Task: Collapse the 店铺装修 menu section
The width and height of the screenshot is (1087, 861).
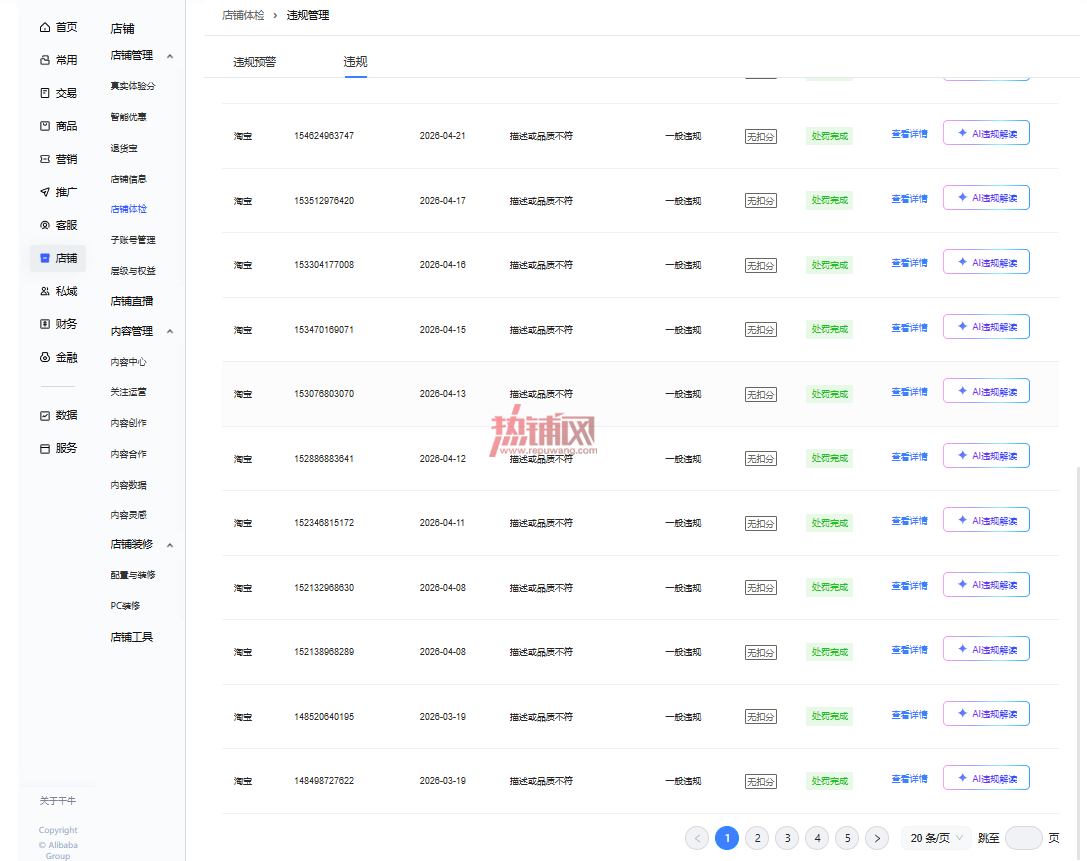Action: pyautogui.click(x=170, y=545)
